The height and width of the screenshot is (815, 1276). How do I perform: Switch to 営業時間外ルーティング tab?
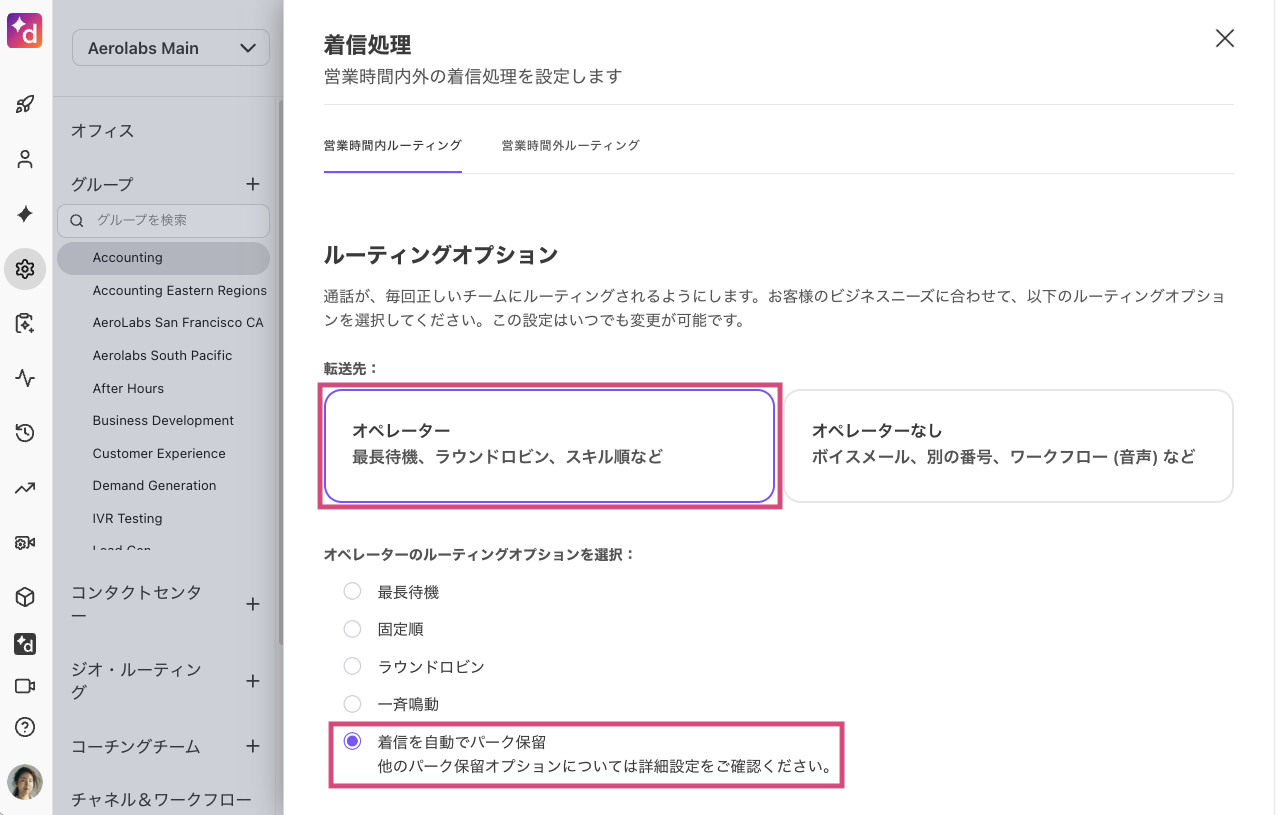pyautogui.click(x=570, y=145)
